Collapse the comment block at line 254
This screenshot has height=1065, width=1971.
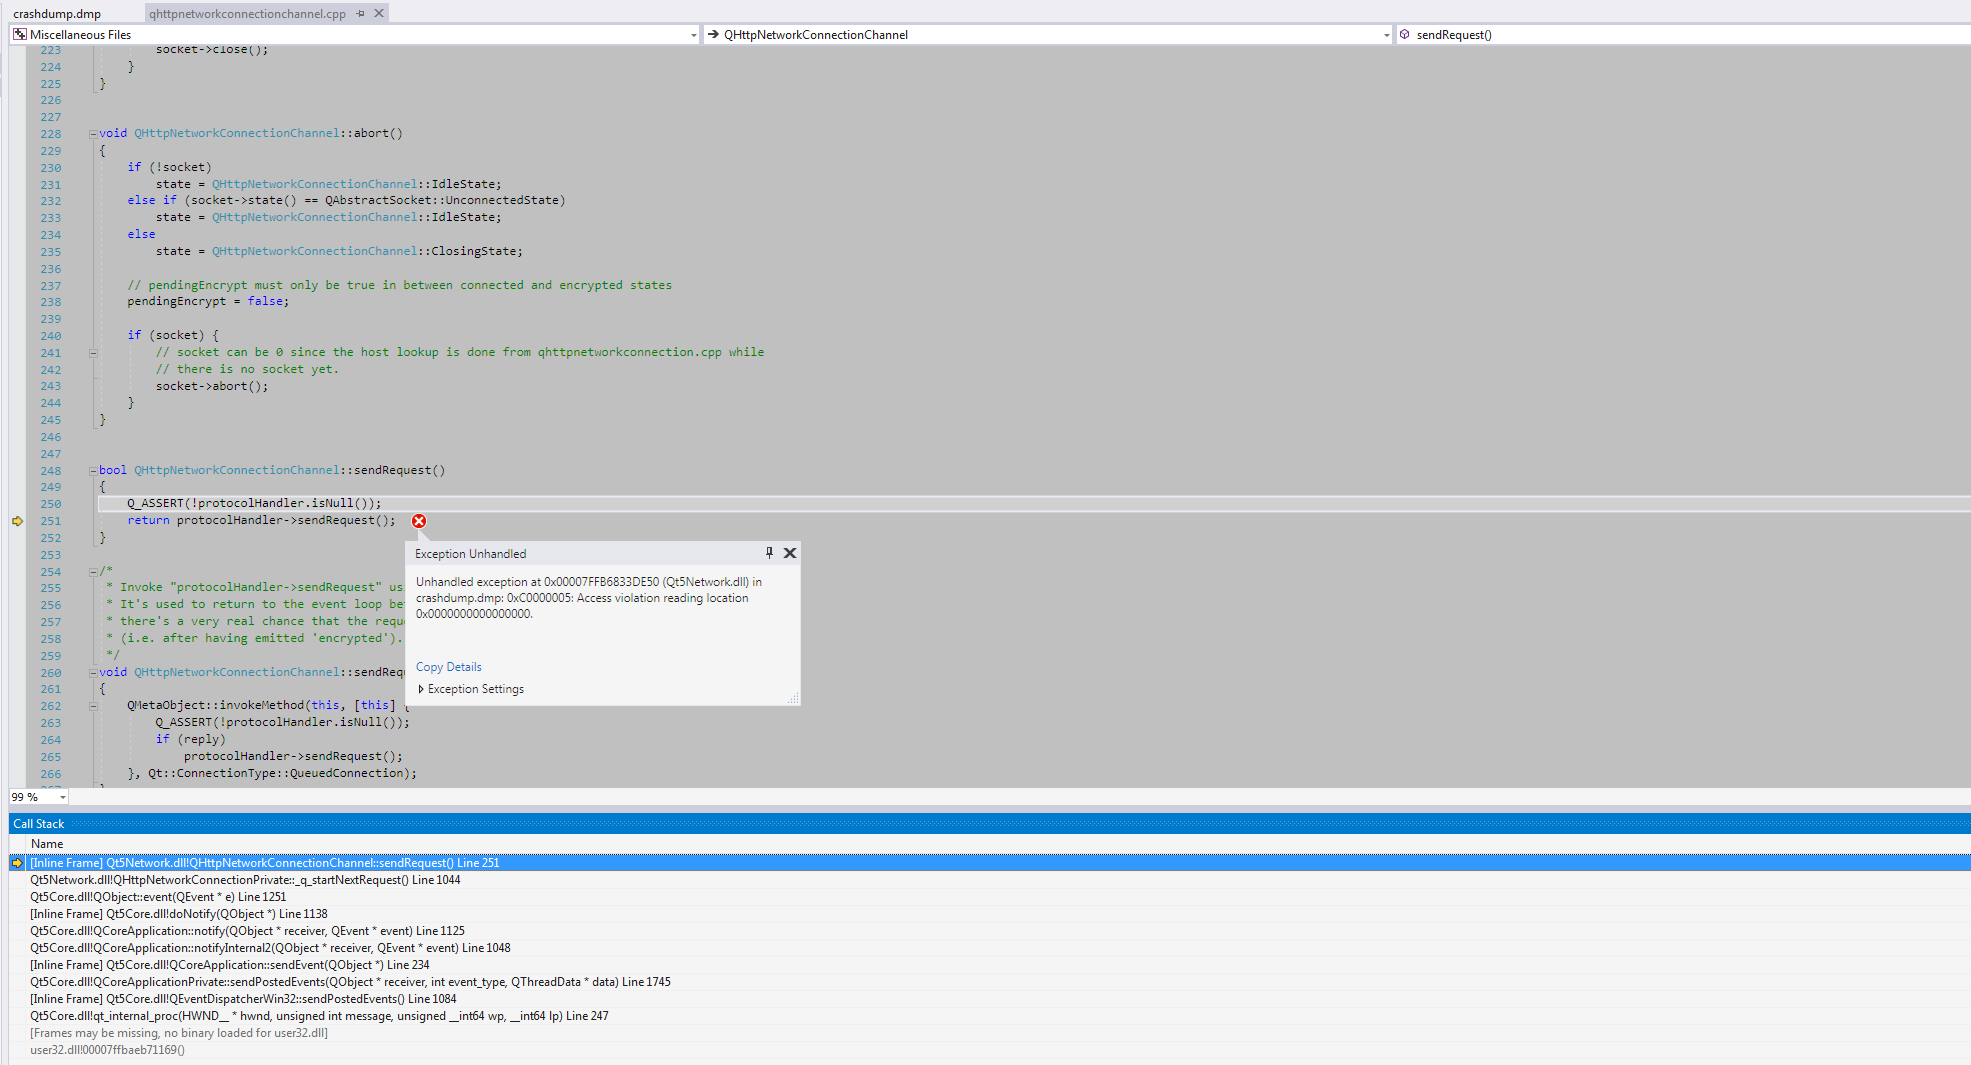point(93,572)
